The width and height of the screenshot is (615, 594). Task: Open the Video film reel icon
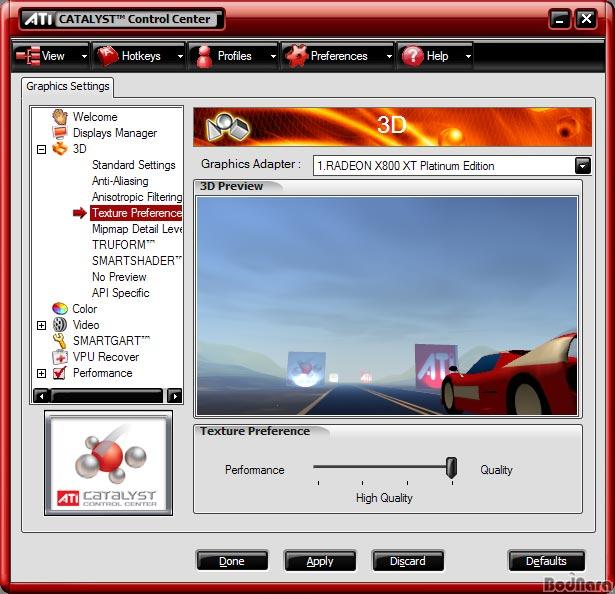point(60,325)
